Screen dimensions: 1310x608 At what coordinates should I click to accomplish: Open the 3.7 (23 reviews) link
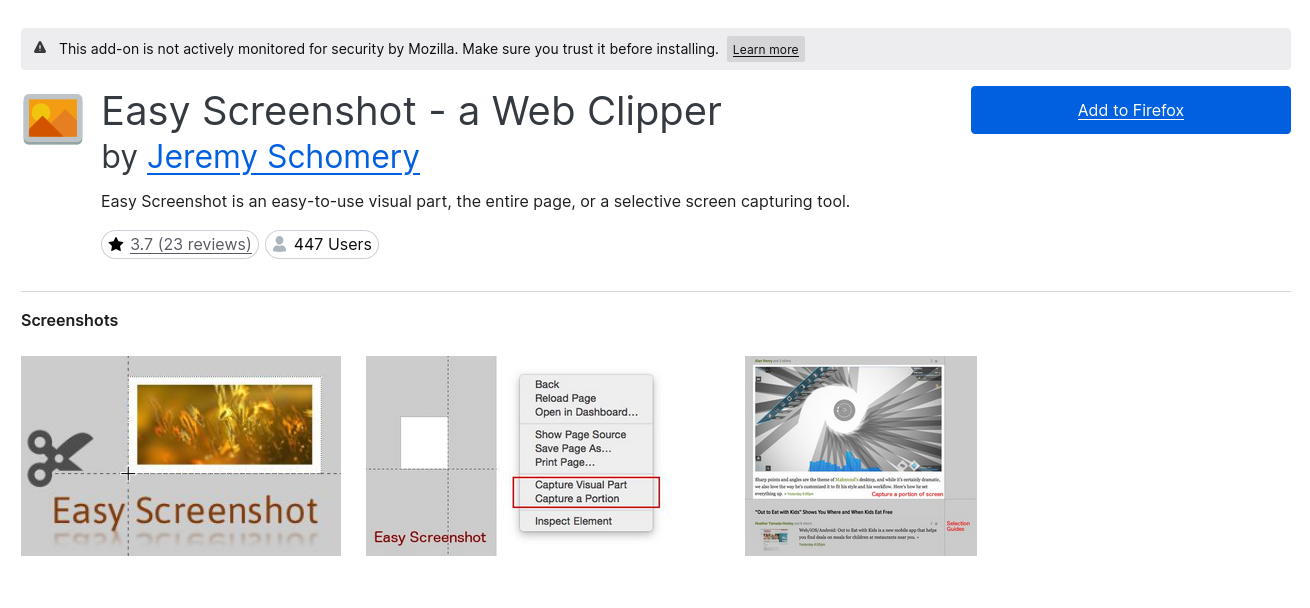(190, 244)
